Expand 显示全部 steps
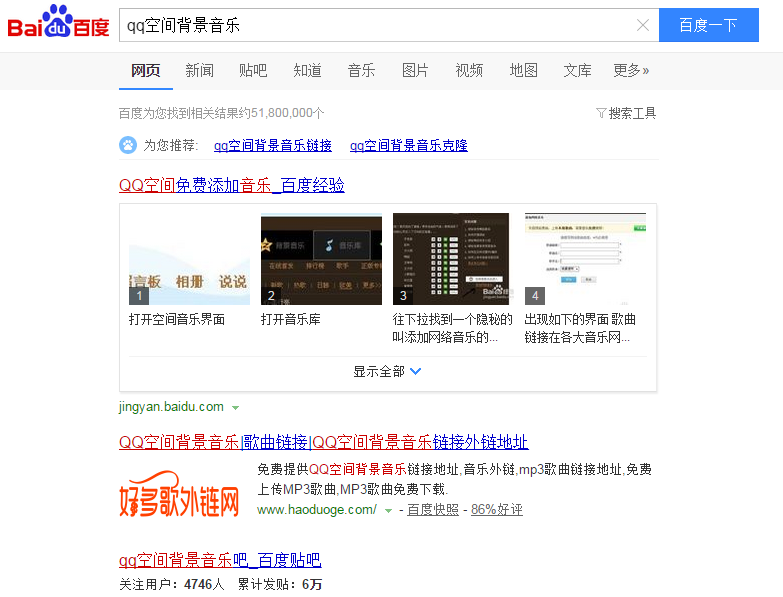783x597 pixels. [x=387, y=371]
